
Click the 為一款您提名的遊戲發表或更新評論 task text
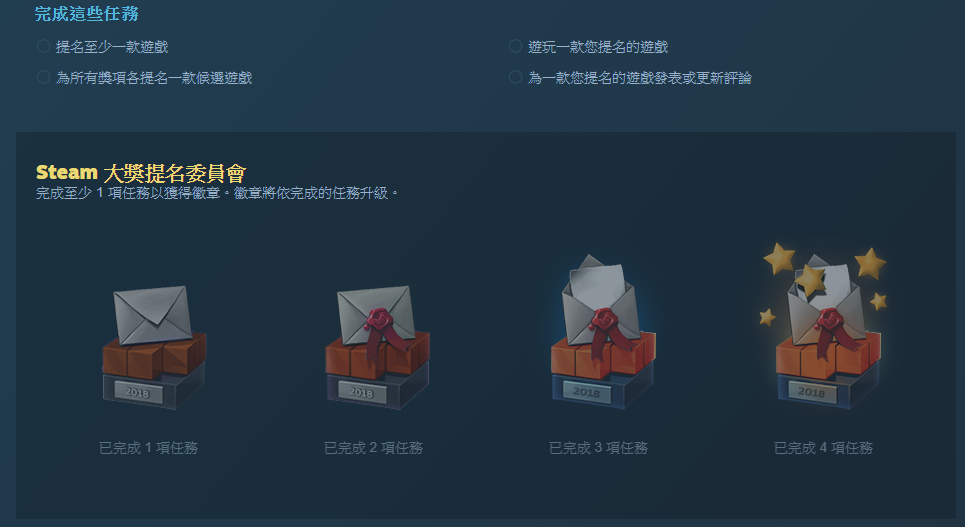coord(640,78)
